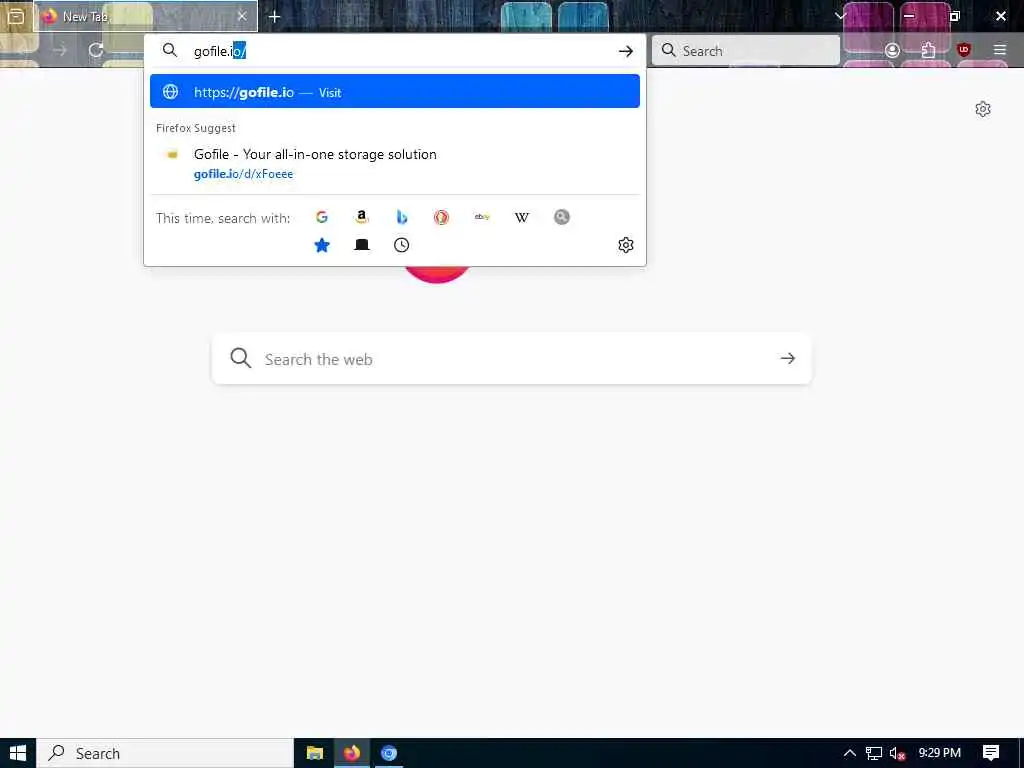Personalize new tab gear icon
This screenshot has width=1024, height=768.
click(x=983, y=109)
